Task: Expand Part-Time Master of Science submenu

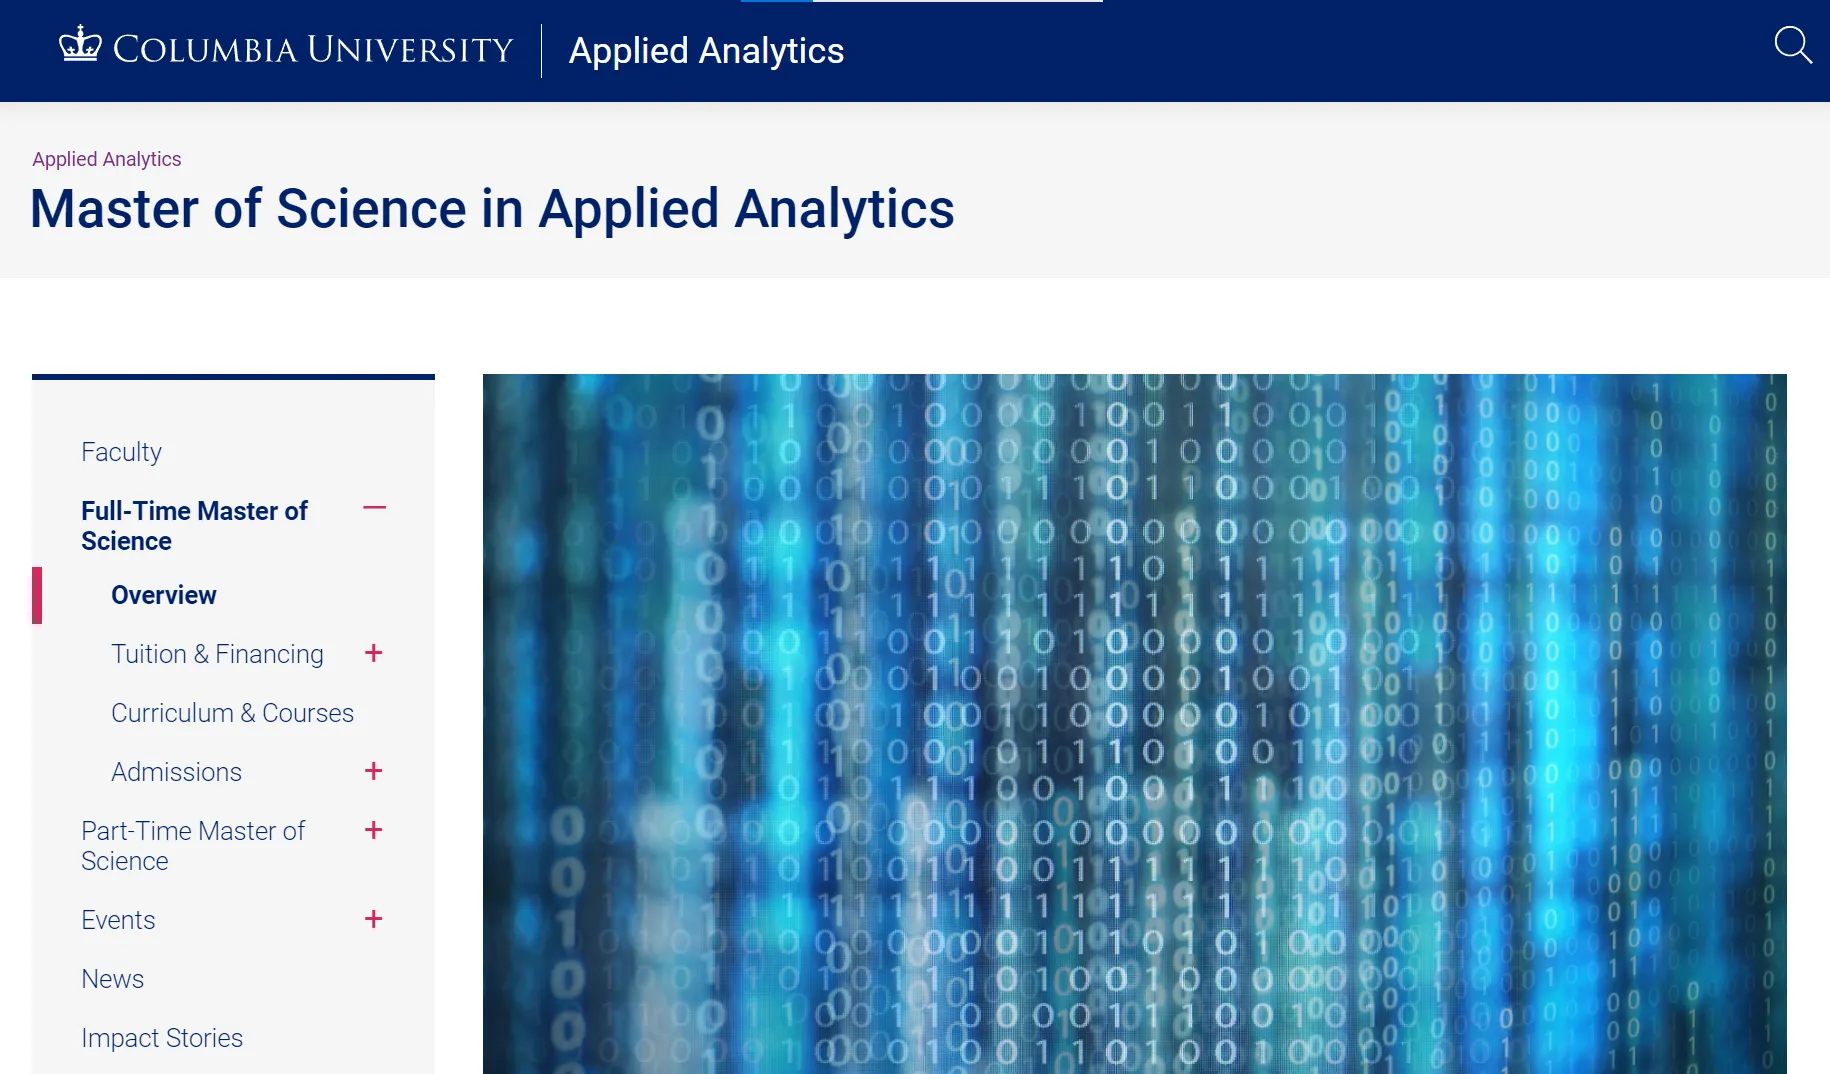Action: [373, 830]
